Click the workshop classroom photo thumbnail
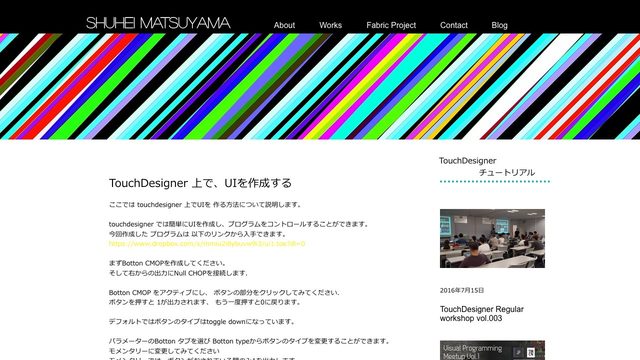 (x=492, y=238)
